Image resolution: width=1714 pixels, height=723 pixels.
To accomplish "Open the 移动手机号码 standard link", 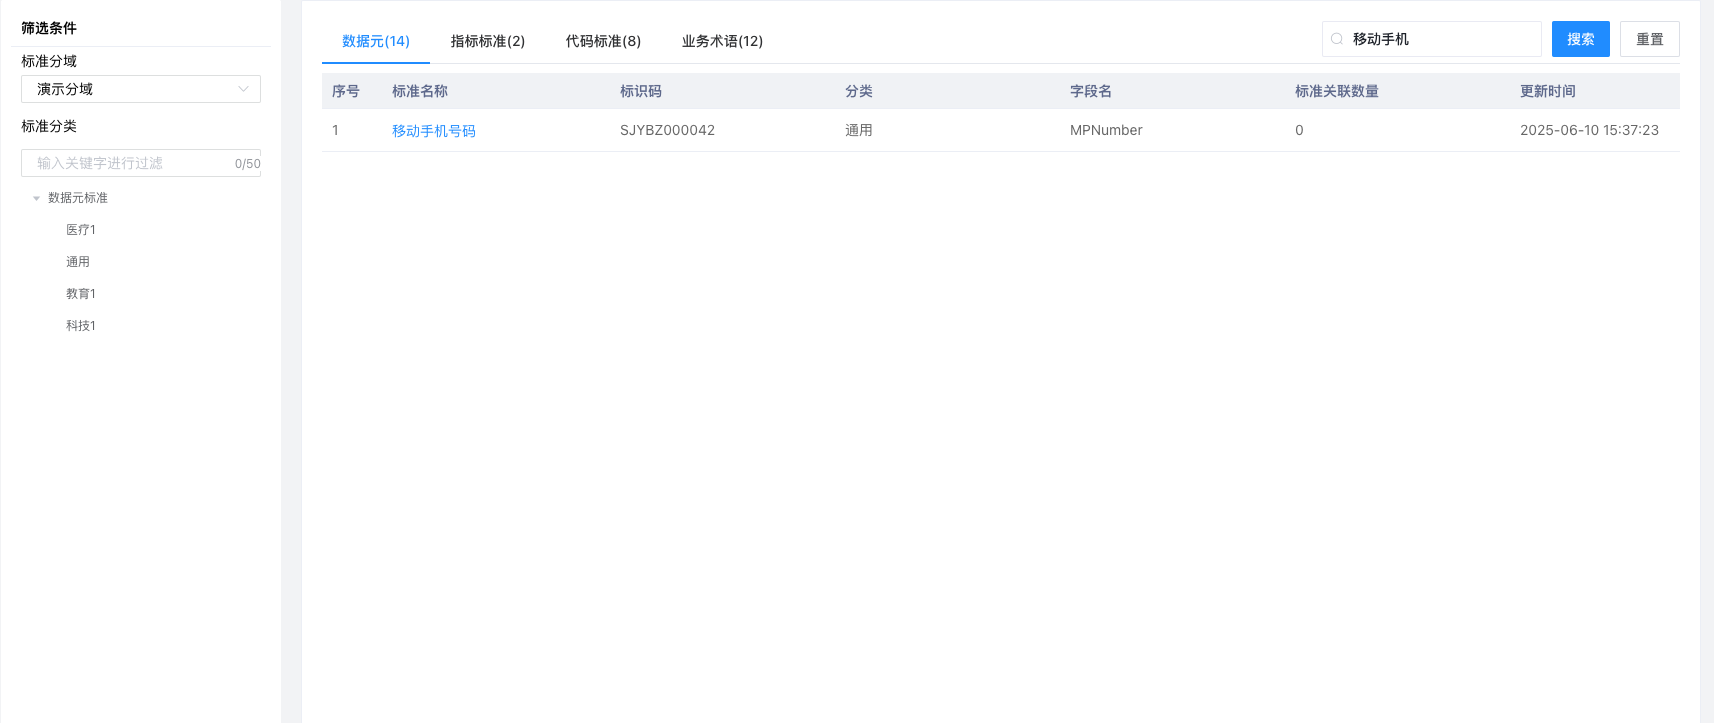I will (434, 131).
